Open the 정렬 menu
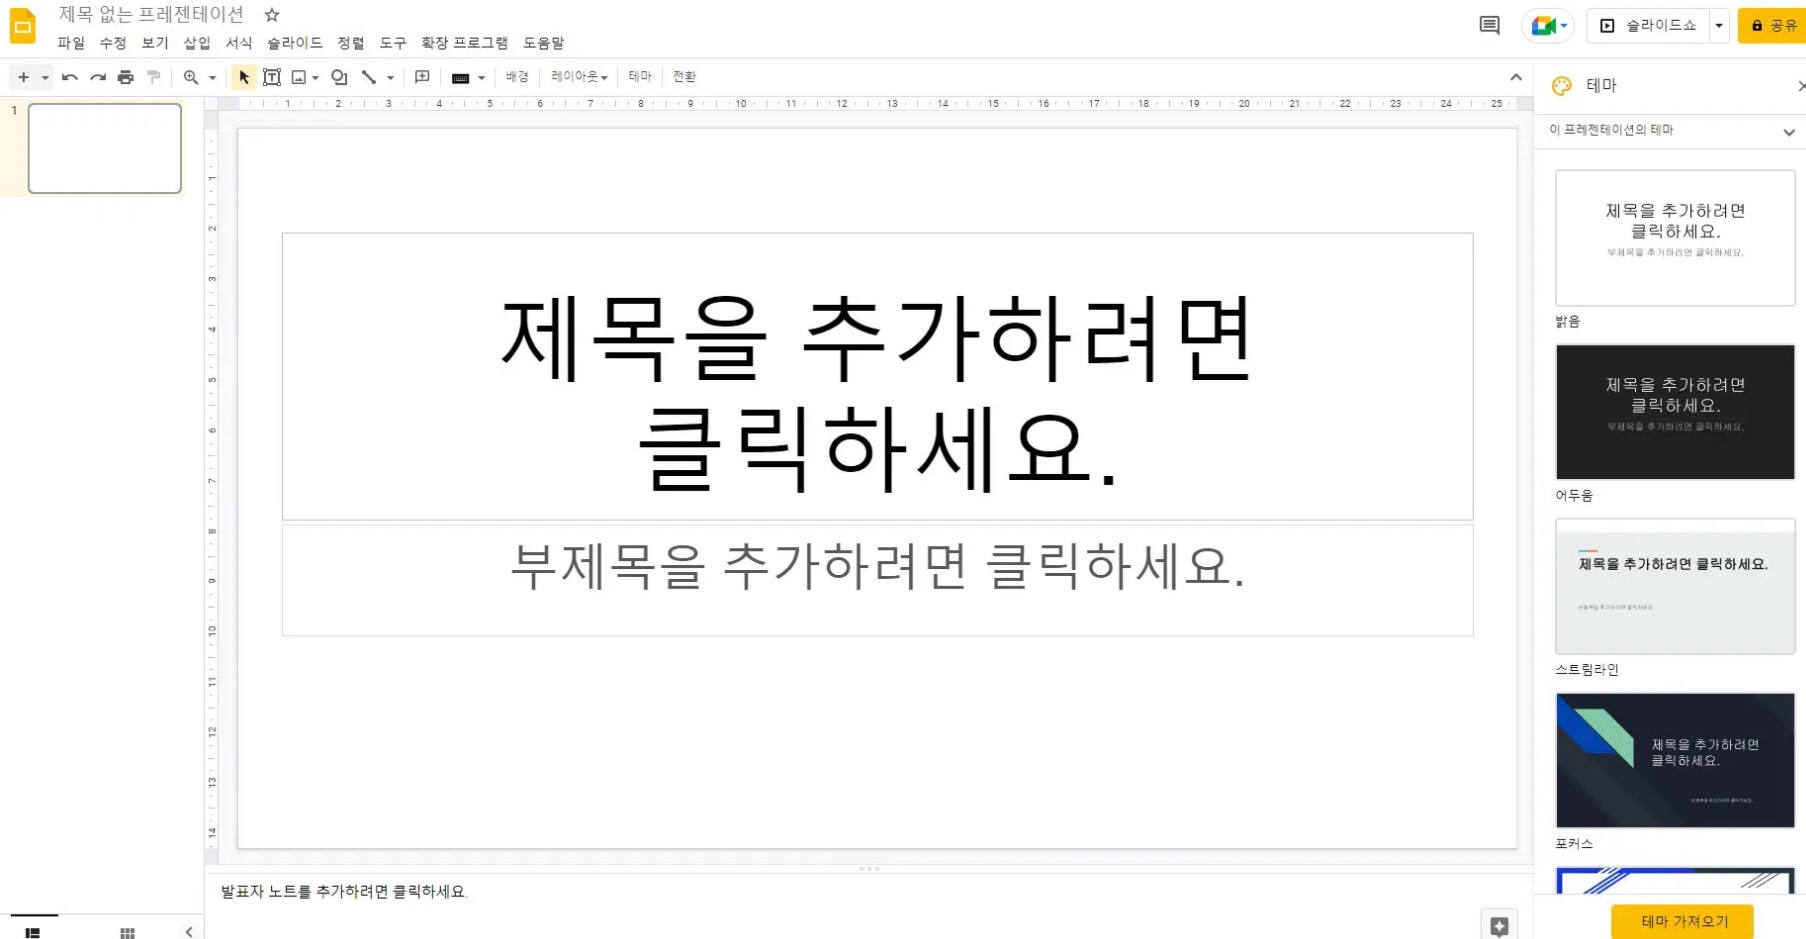The image size is (1806, 939). 351,43
